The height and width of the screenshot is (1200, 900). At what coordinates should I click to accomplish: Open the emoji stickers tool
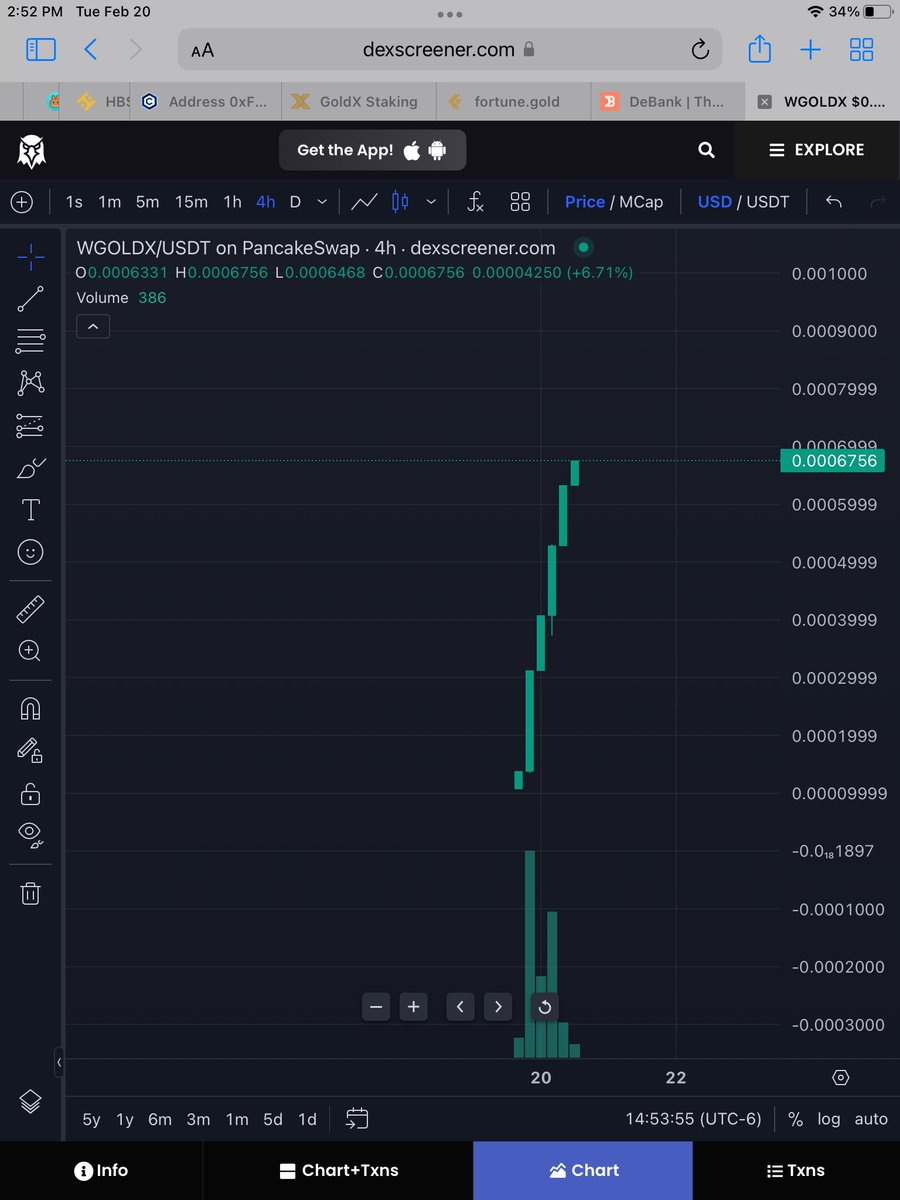point(29,551)
